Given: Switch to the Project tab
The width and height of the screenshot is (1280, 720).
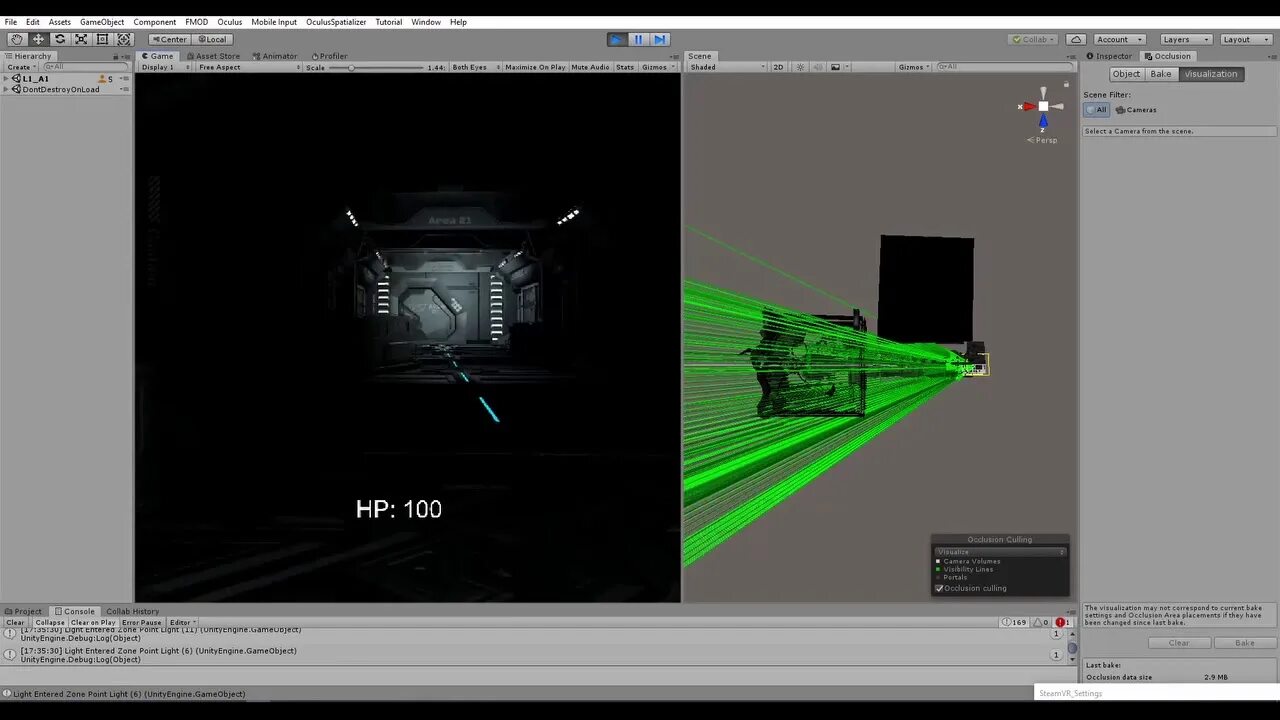Looking at the screenshot, I should coord(24,611).
